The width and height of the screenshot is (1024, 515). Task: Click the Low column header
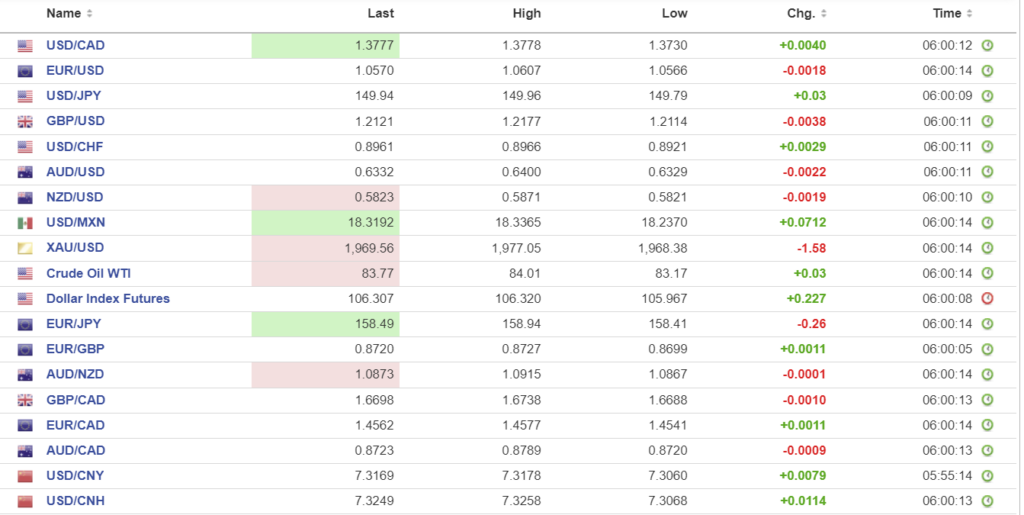674,14
